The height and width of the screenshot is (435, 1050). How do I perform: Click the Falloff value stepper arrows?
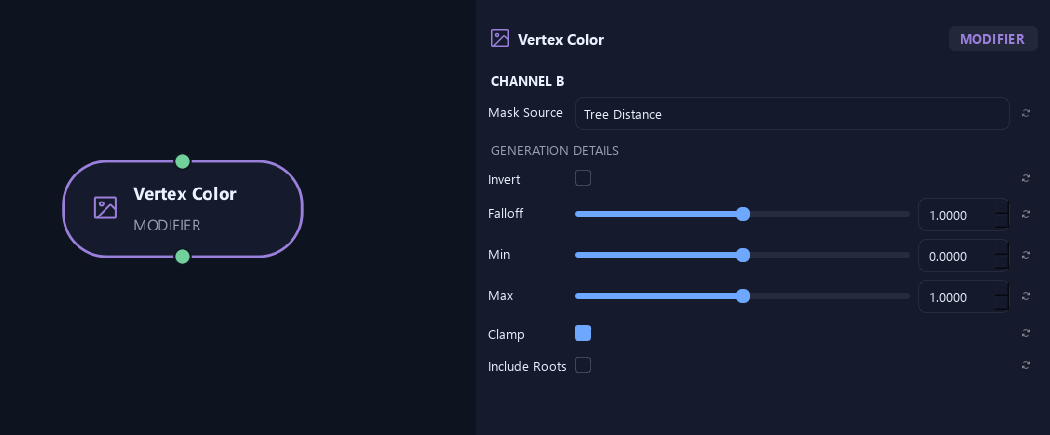1002,215
